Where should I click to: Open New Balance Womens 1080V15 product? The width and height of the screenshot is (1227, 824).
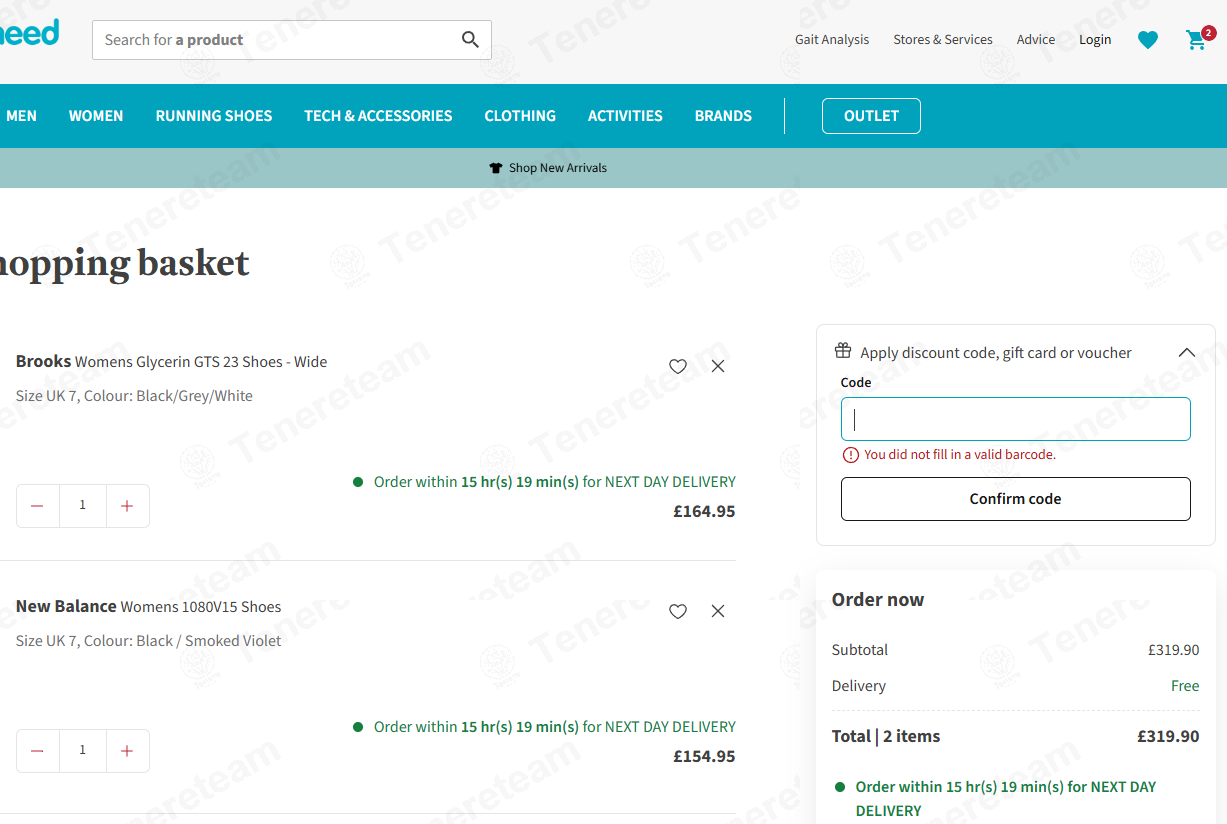click(149, 607)
